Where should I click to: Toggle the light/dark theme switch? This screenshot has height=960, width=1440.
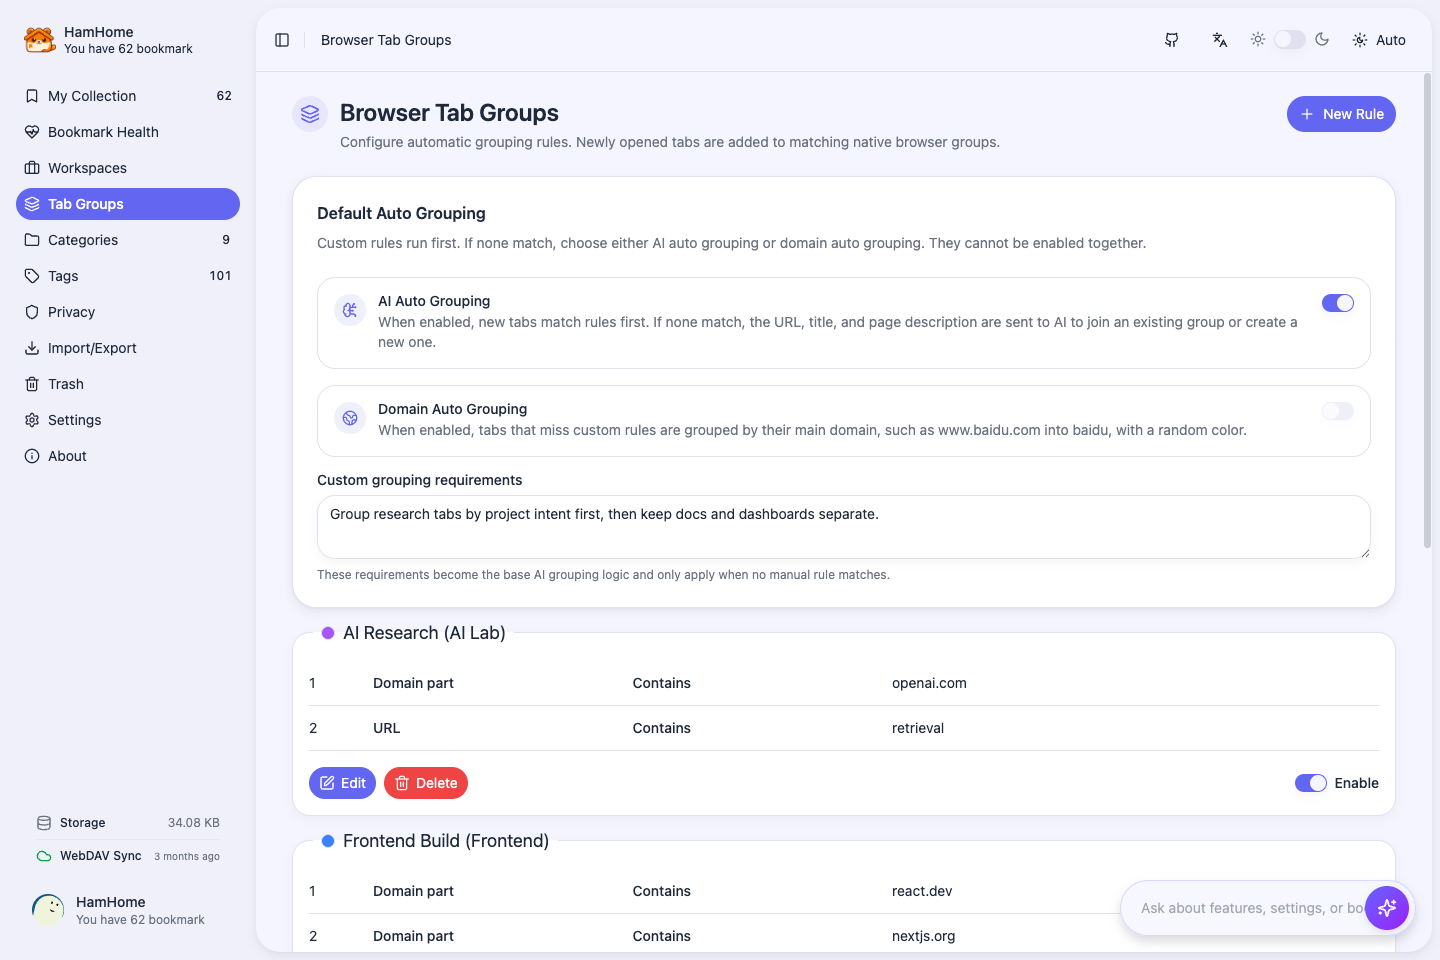(x=1290, y=39)
